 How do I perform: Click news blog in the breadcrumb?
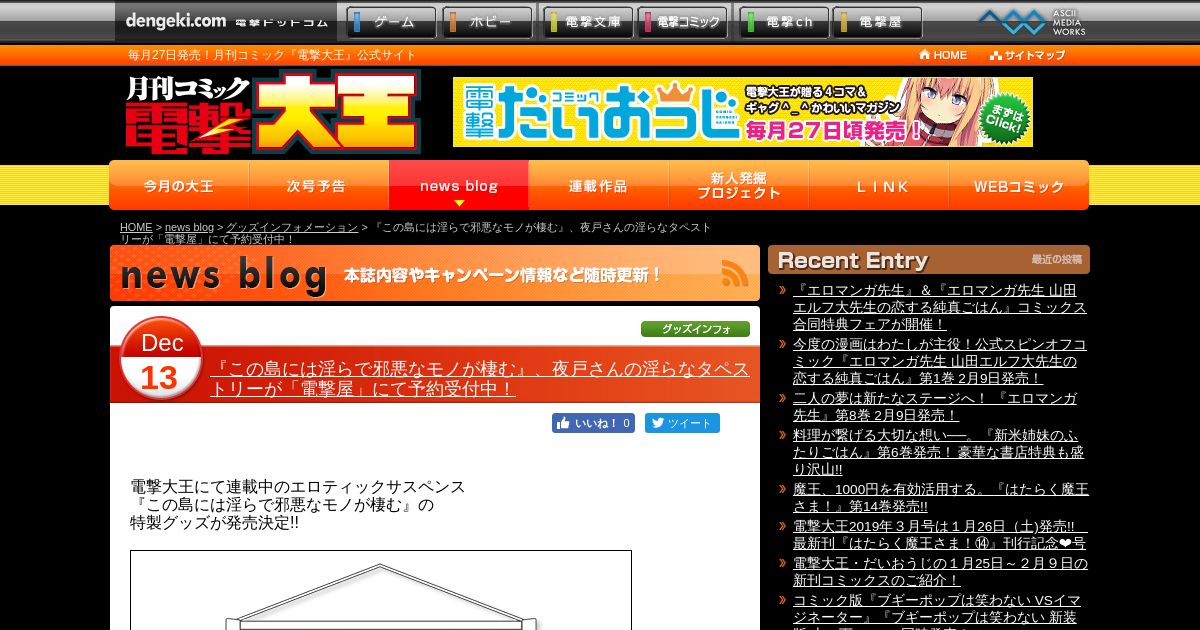click(189, 227)
